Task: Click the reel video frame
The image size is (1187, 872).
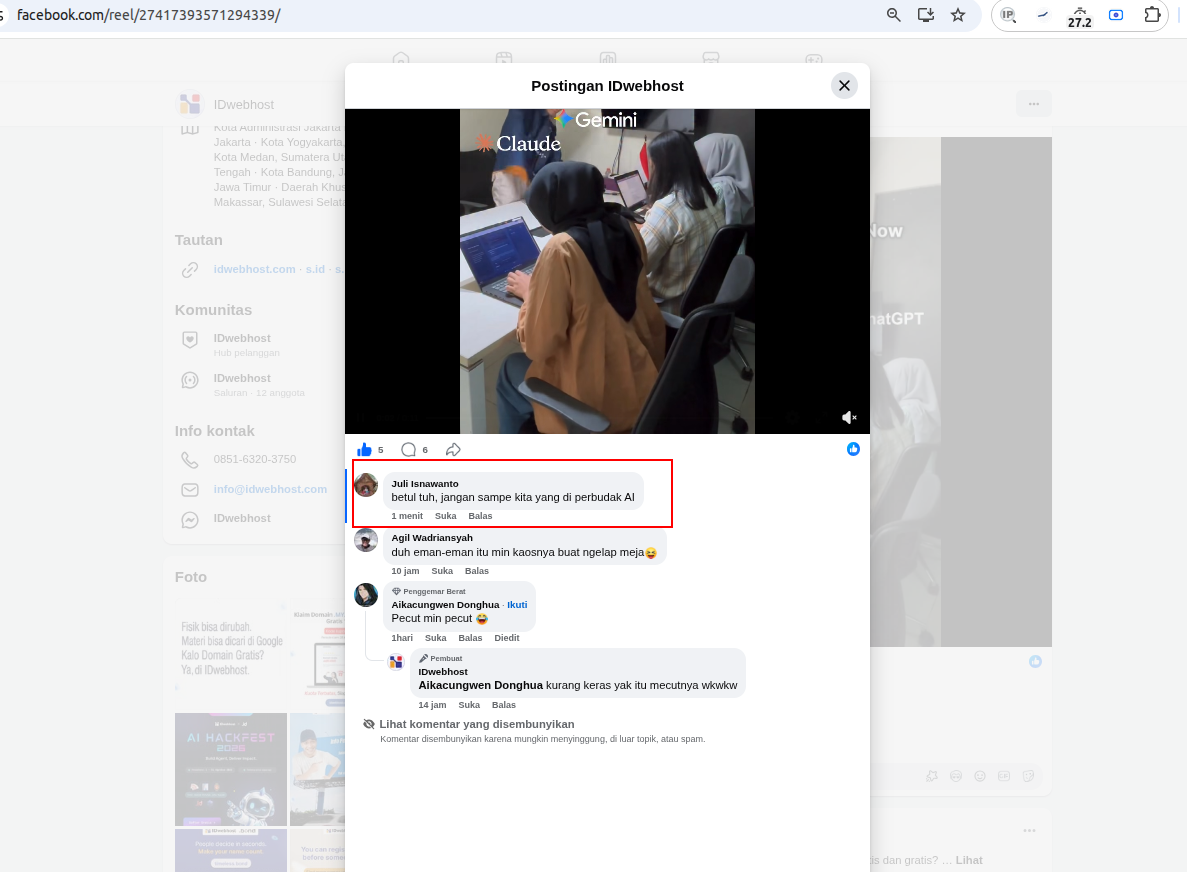Action: [x=607, y=271]
